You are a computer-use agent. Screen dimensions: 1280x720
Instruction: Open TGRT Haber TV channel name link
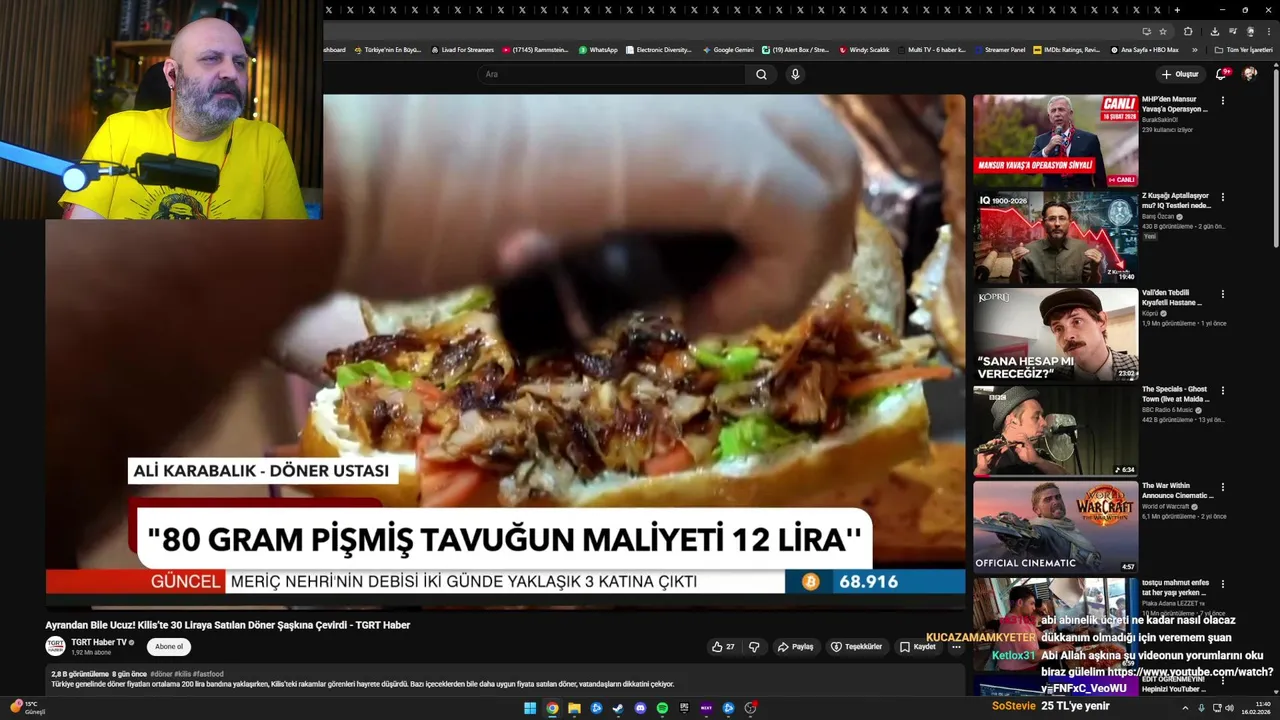(99, 642)
